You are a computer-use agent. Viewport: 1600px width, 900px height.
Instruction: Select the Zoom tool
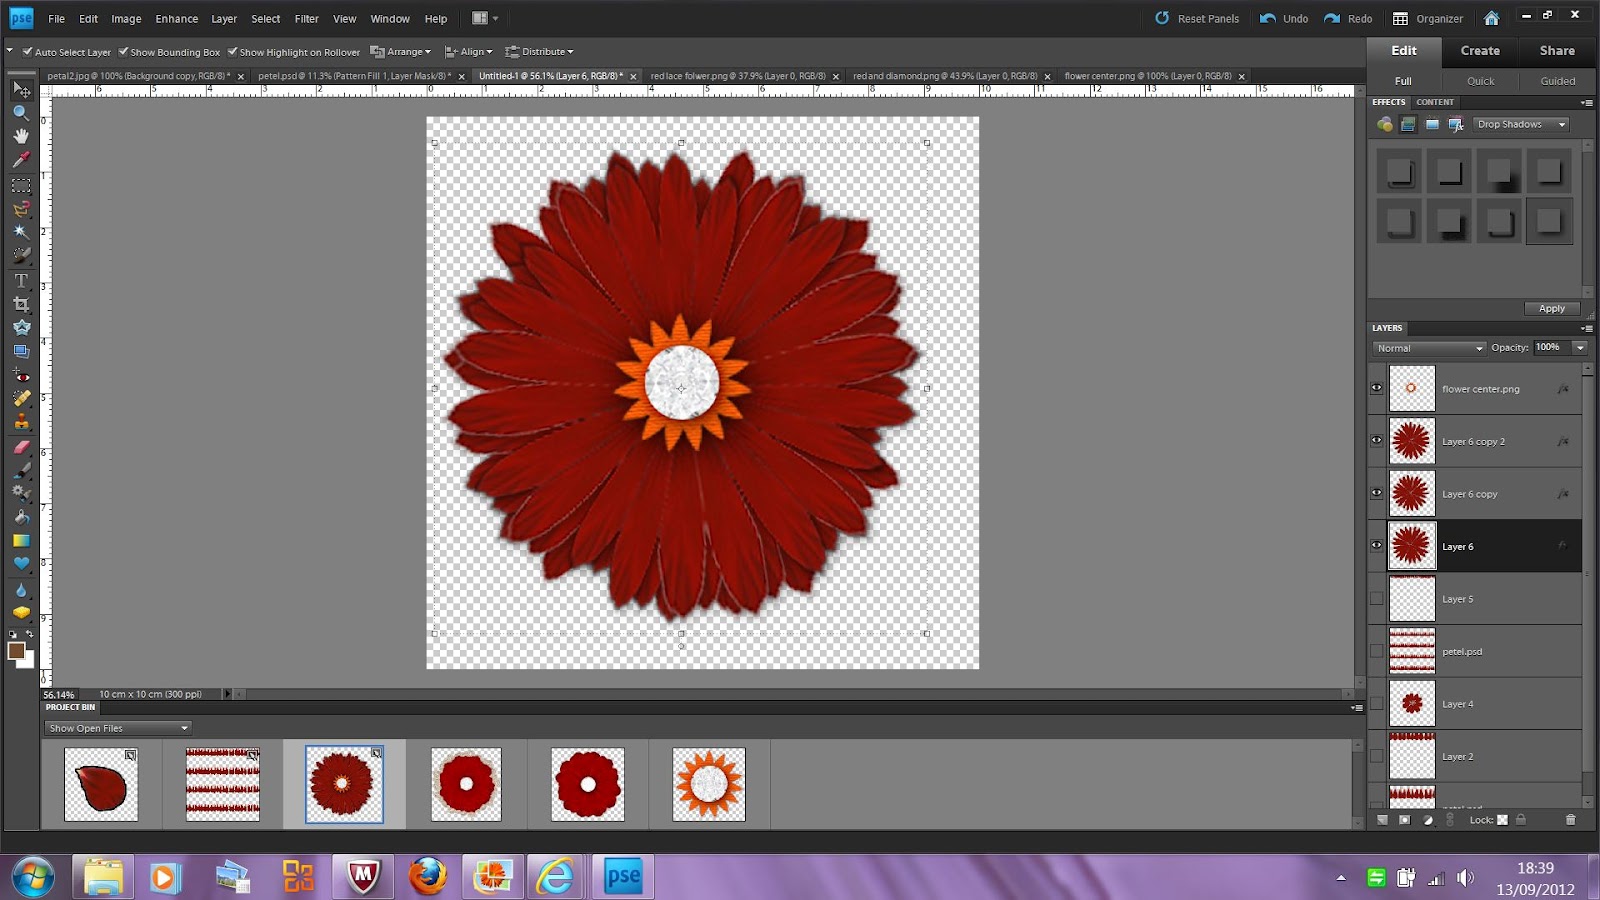20,112
